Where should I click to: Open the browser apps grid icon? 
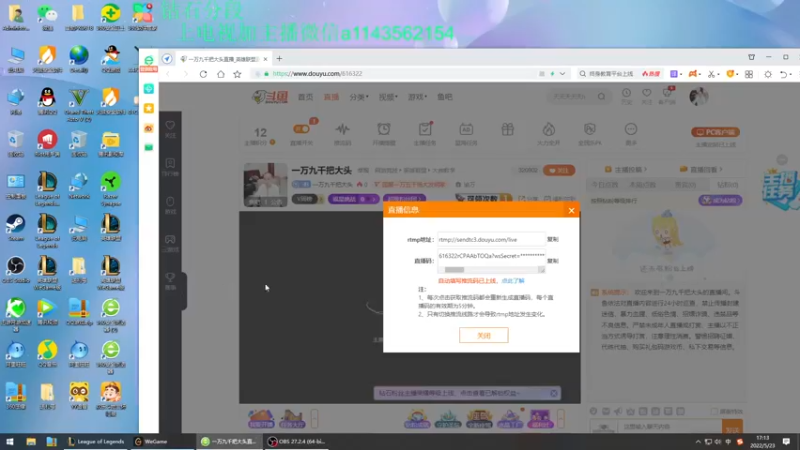click(748, 74)
